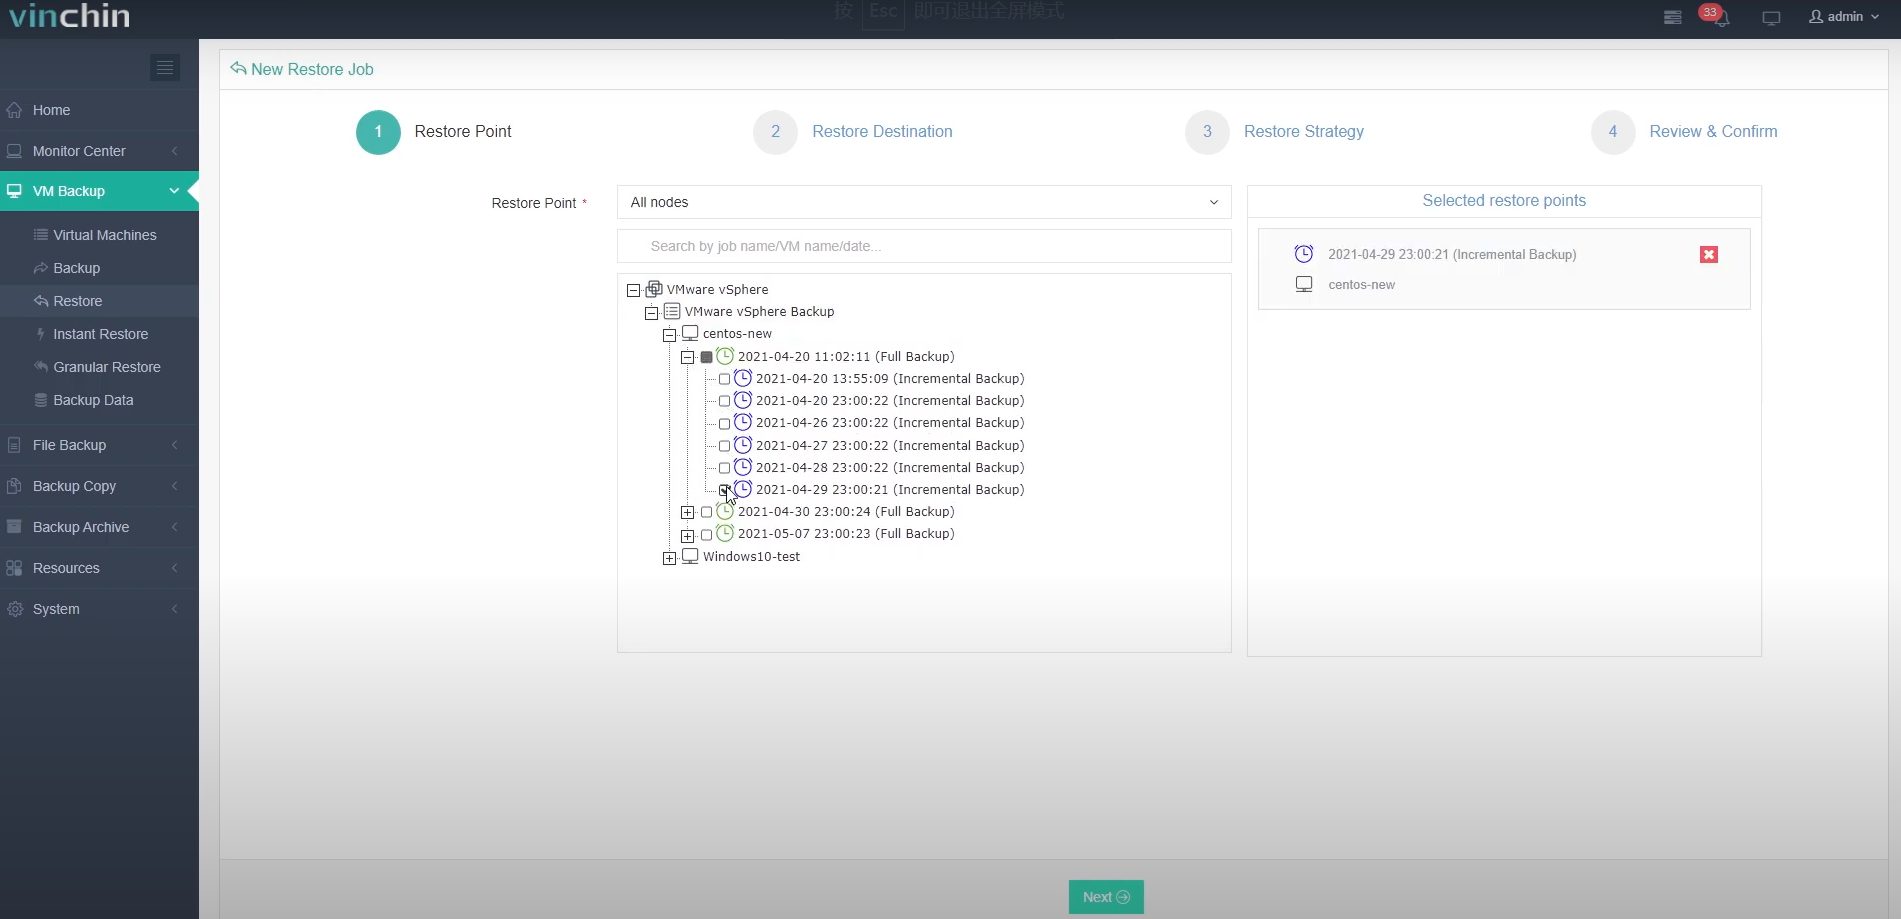Click the clock icon for 2021-04-26 23:00:22 incremental

[743, 422]
